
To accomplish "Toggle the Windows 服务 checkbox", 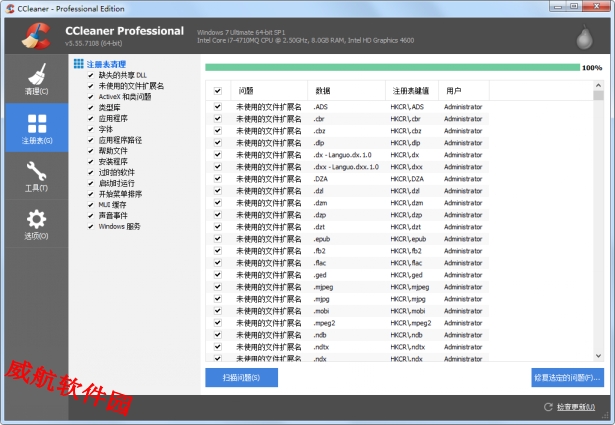I will pyautogui.click(x=91, y=226).
